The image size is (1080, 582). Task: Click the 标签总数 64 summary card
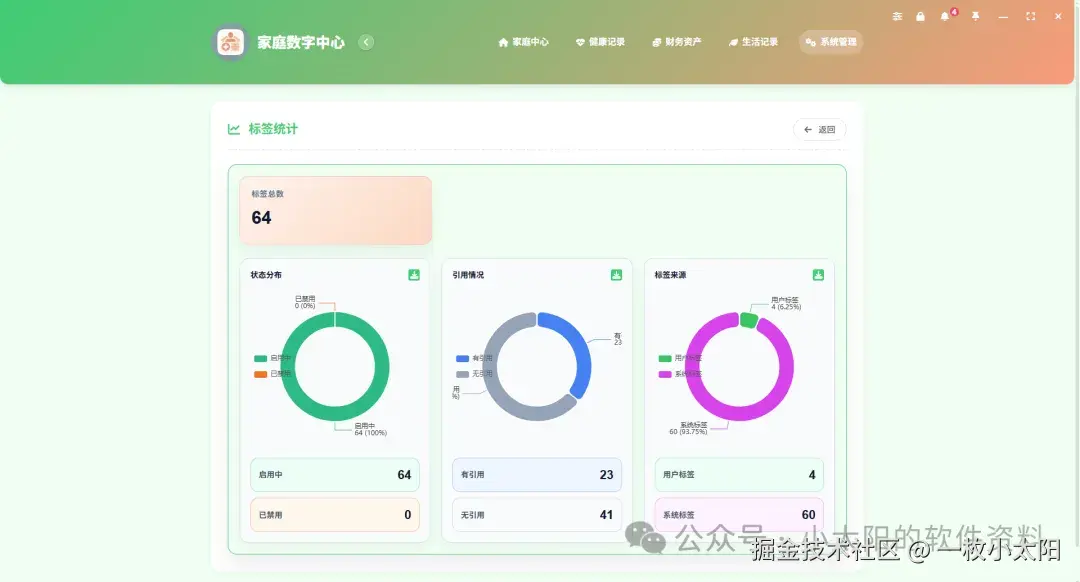(335, 210)
